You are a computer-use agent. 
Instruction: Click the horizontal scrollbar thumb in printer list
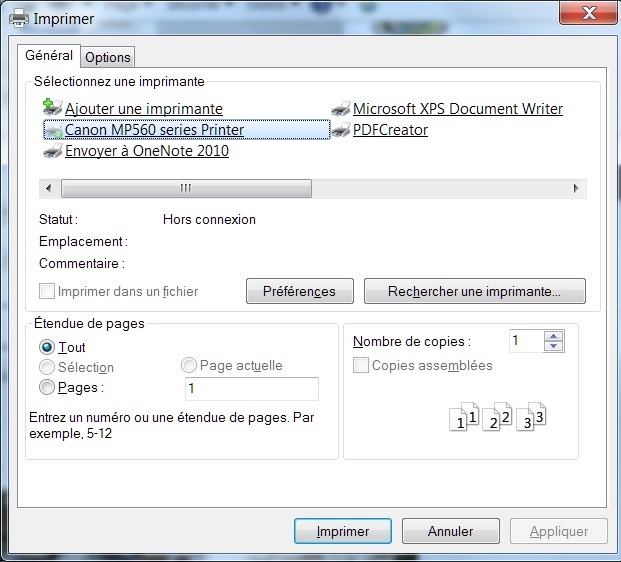click(186, 188)
